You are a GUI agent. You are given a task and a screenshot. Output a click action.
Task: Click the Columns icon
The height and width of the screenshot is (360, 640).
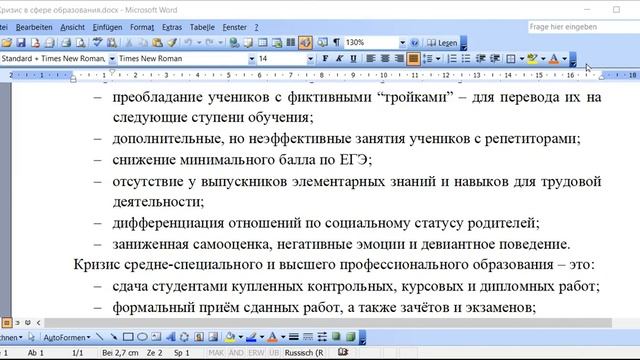[x=291, y=42]
